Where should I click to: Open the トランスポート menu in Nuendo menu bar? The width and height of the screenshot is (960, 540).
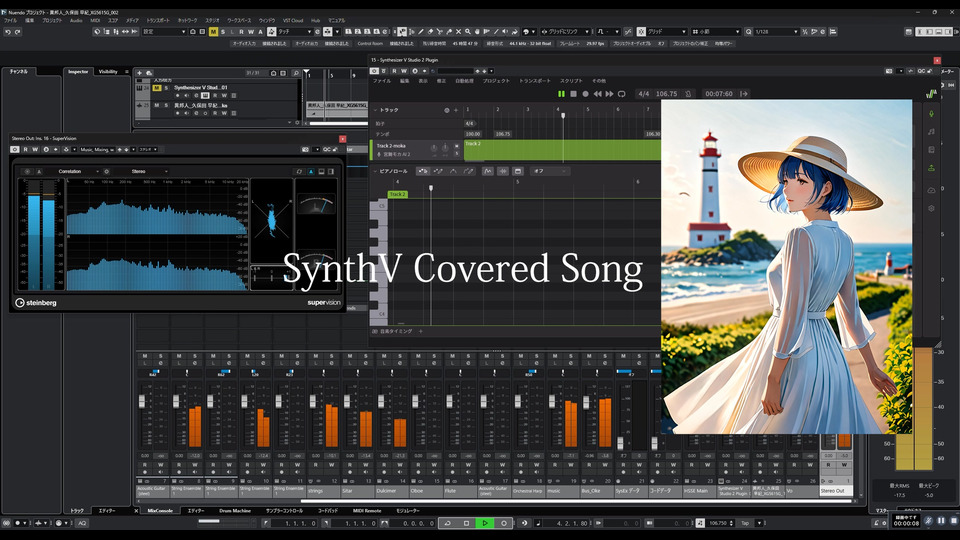tap(158, 20)
